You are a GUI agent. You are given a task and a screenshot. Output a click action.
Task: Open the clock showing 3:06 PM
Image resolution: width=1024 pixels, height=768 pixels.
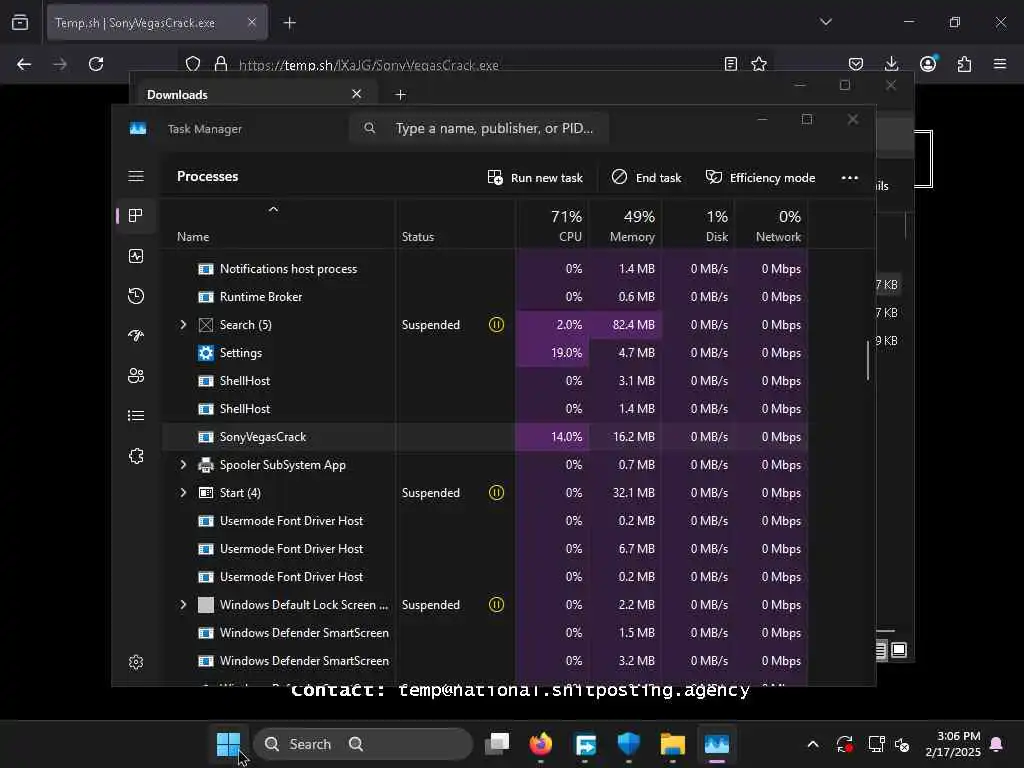click(952, 744)
